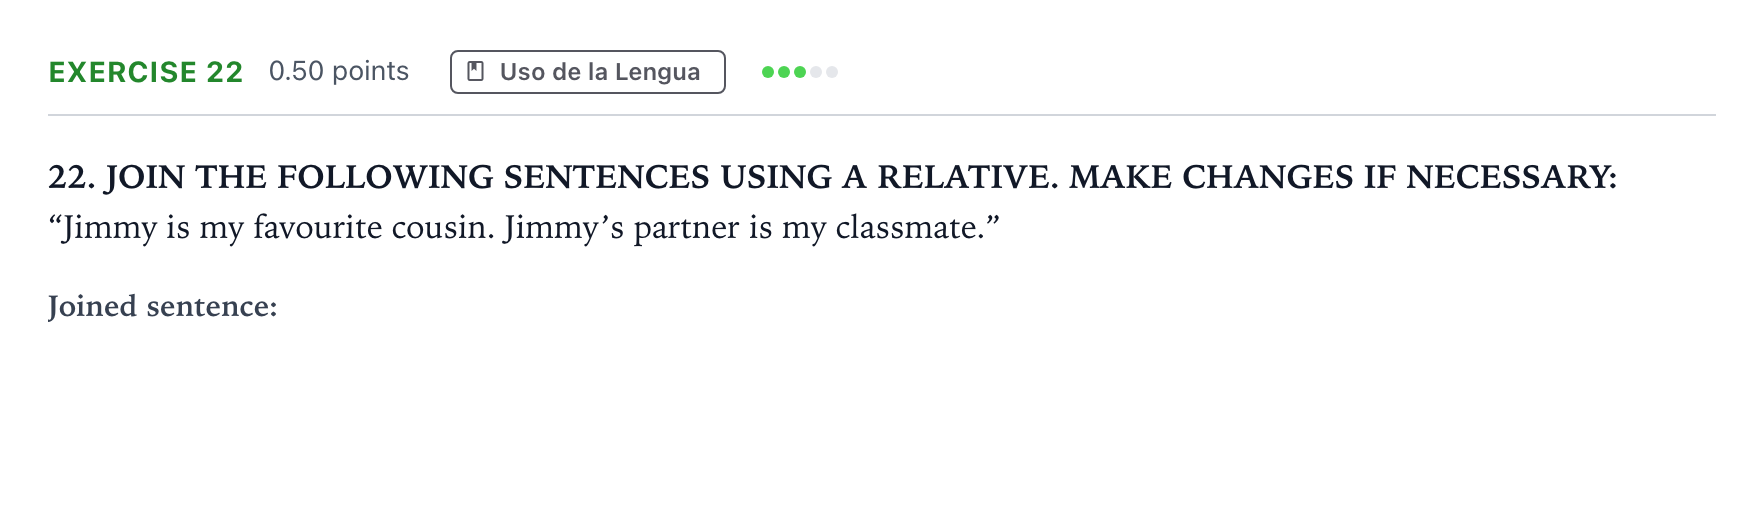This screenshot has width=1764, height=510.
Task: Click the green EXERCISE 22 heading
Action: (146, 72)
